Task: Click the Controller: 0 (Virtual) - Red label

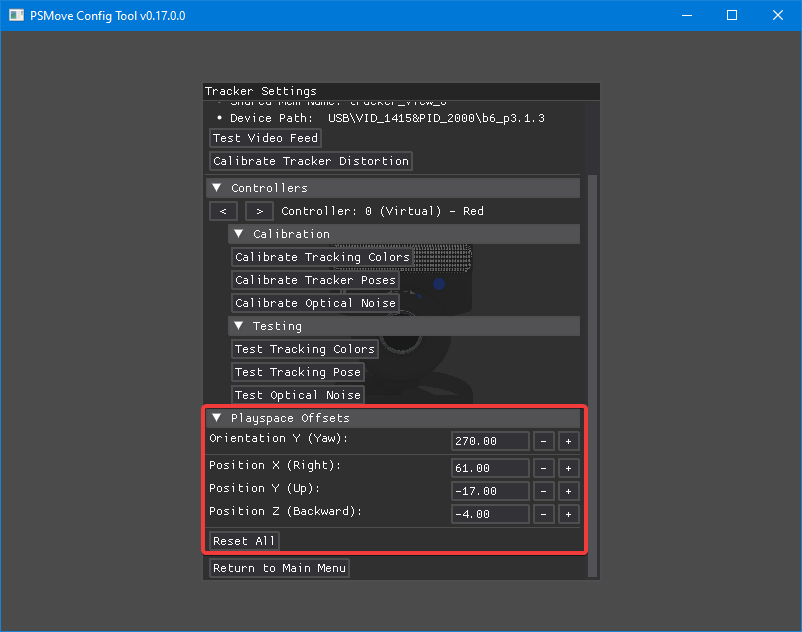Action: [382, 211]
